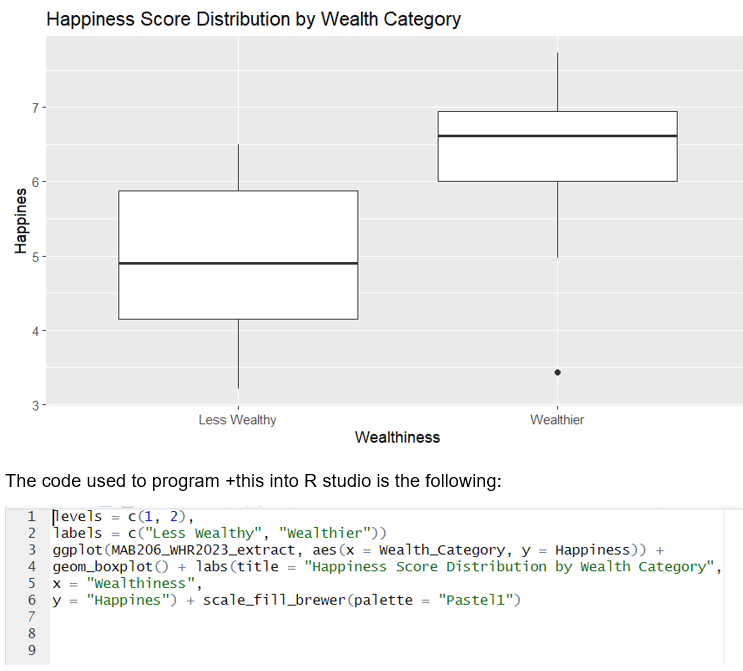Click the outlier point below Wealthier box
The height and width of the screenshot is (671, 743).
[x=558, y=372]
